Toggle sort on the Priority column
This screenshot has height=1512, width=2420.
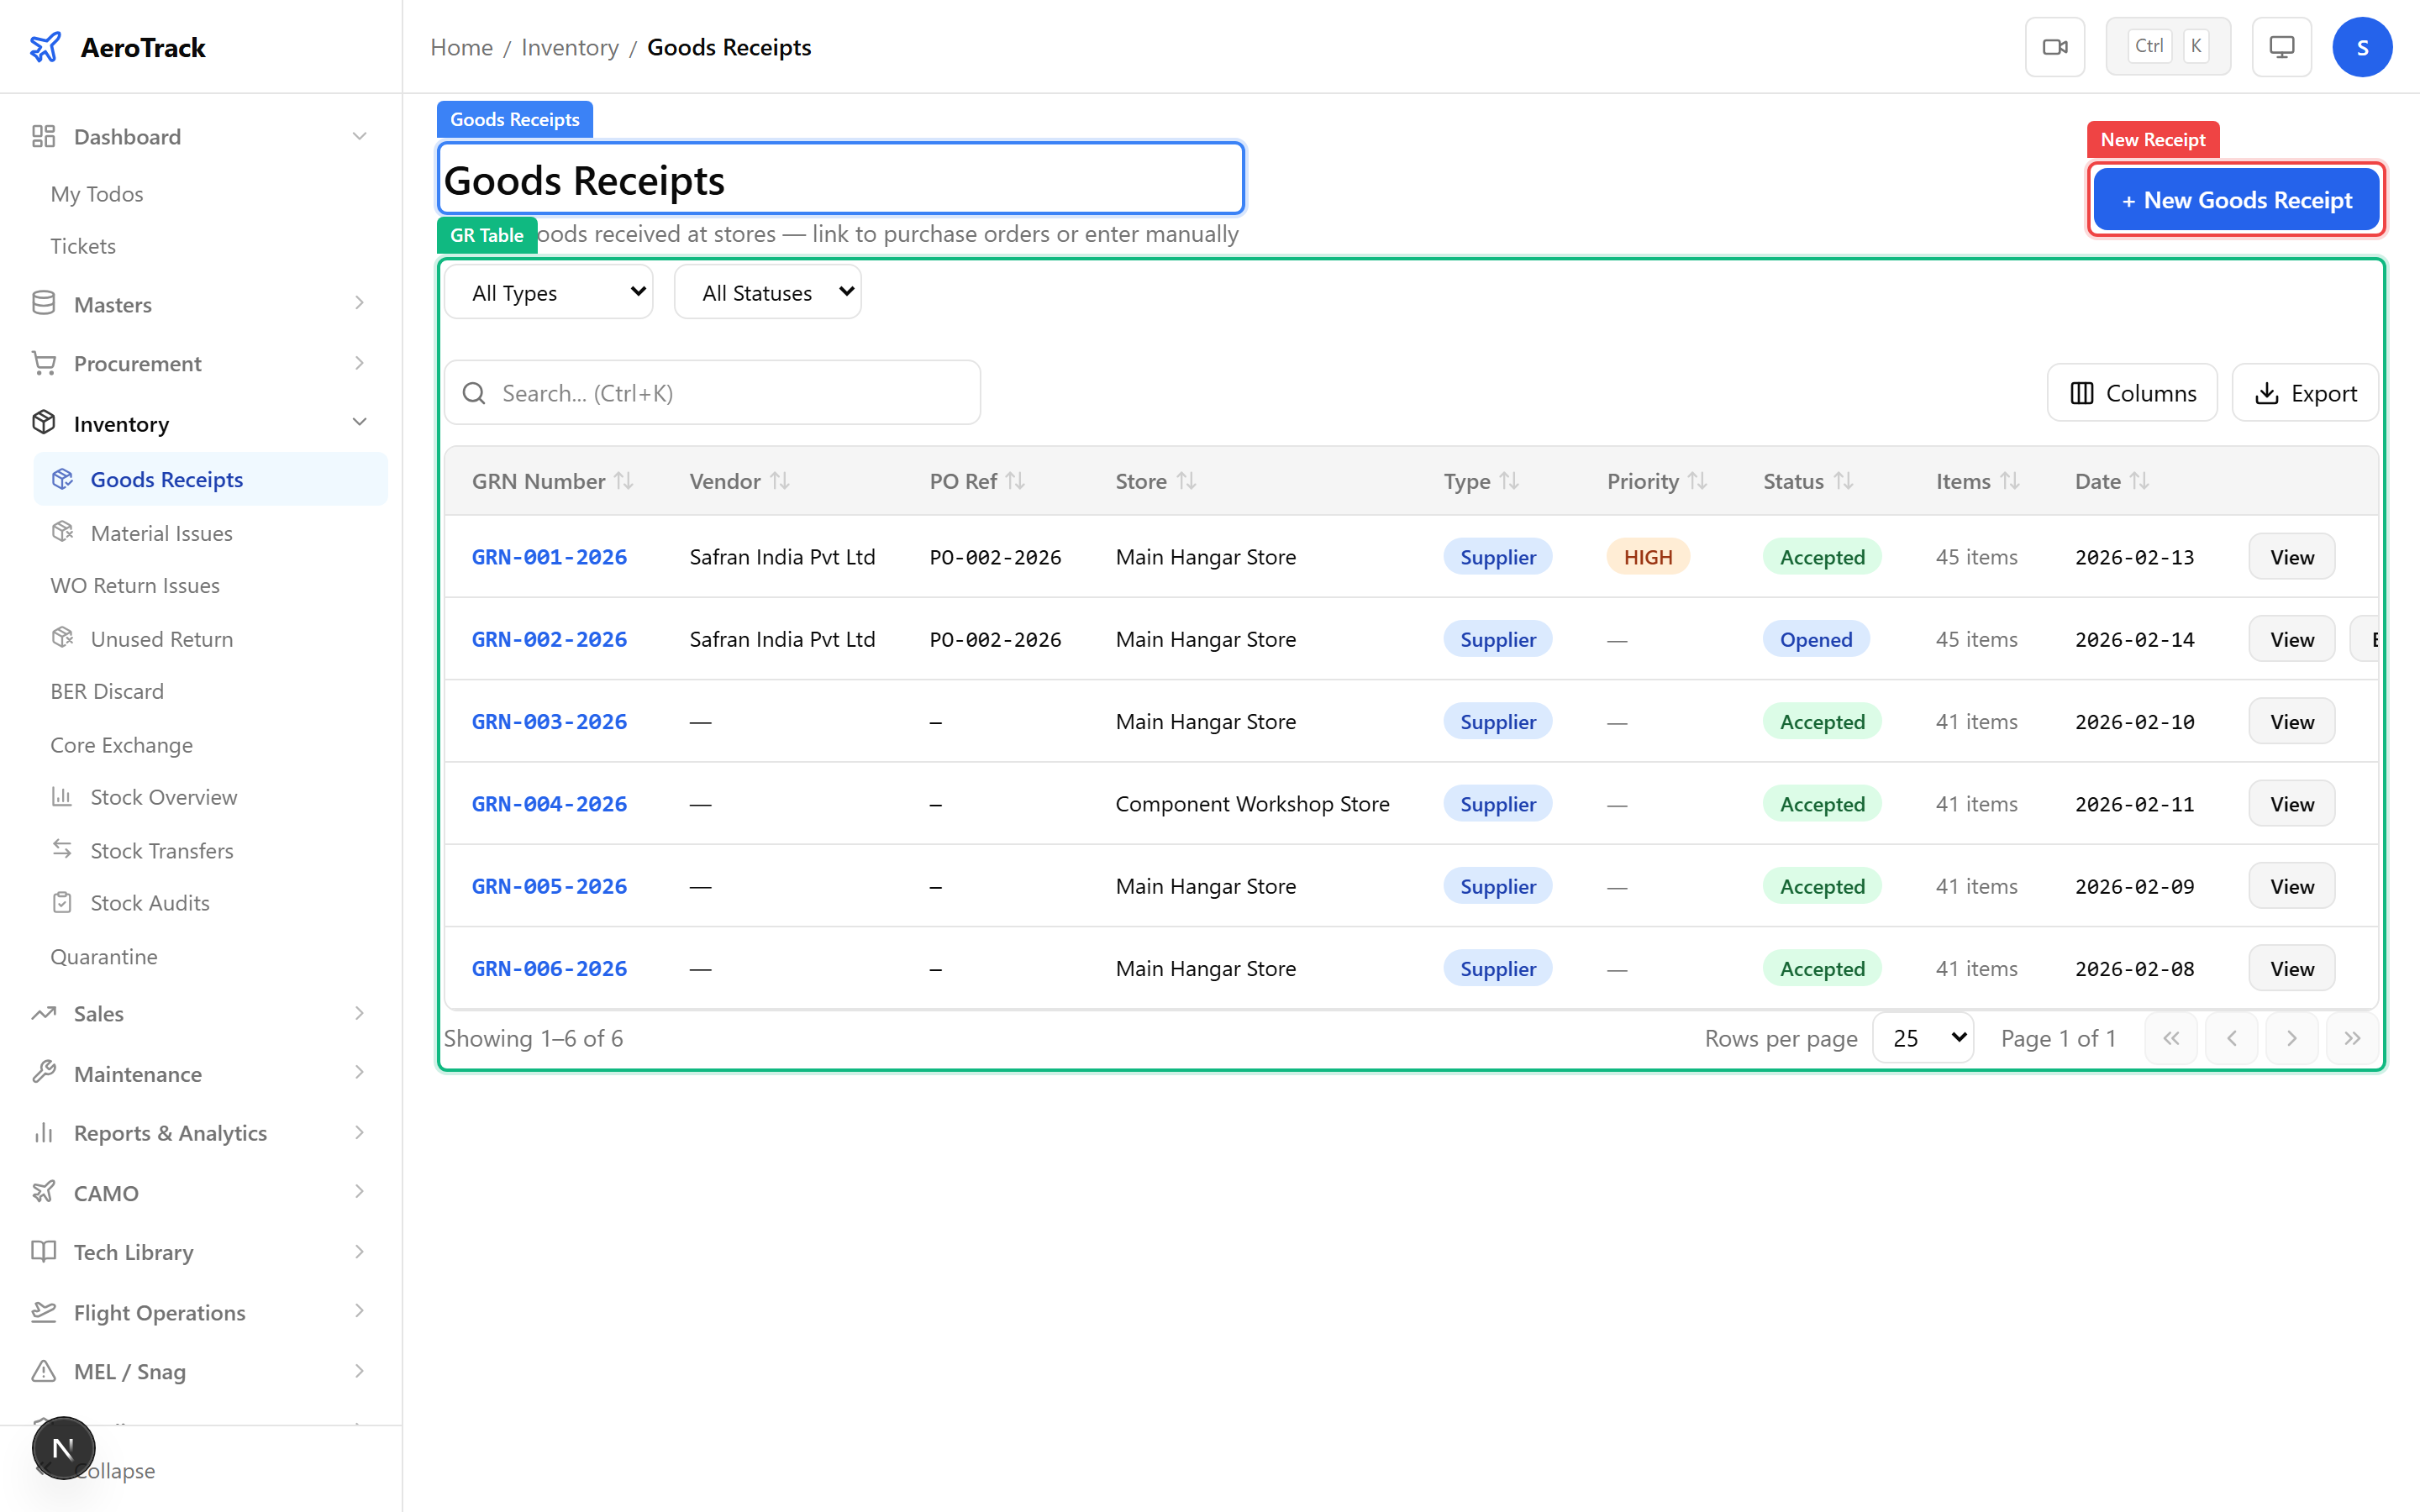(1699, 480)
